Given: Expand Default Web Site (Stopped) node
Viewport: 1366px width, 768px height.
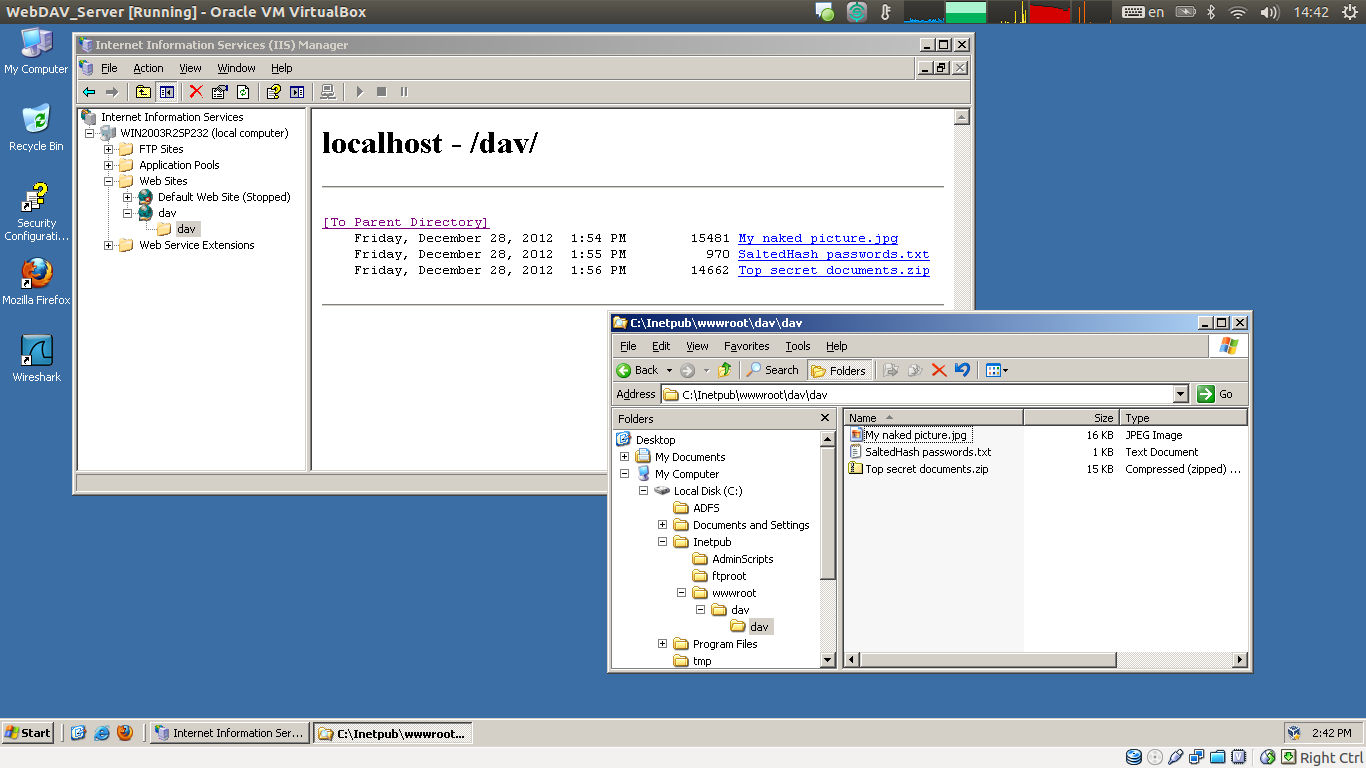Looking at the screenshot, I should click(x=128, y=197).
